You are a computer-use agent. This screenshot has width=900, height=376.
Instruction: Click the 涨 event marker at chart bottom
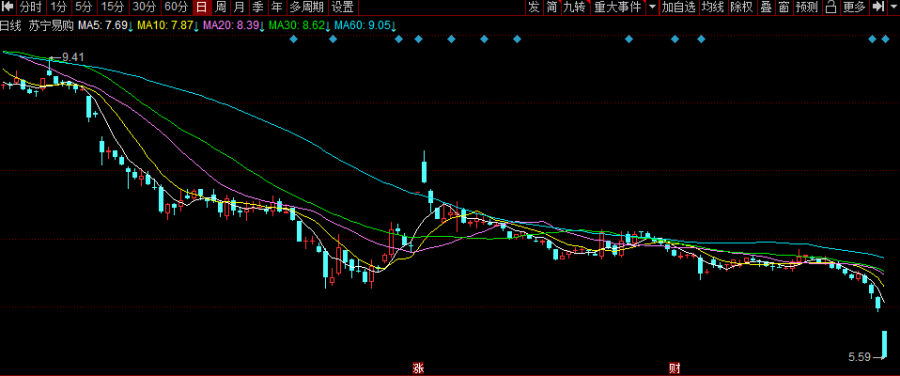(418, 367)
